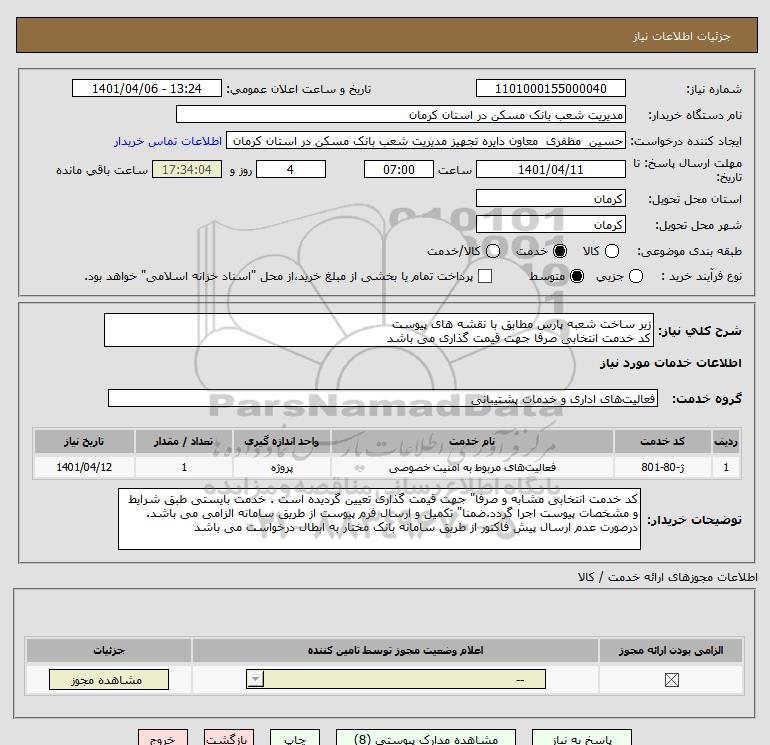Click the اعلام وضعیت مجوز توسط تامین کننده header
The width and height of the screenshot is (770, 745).
(395, 650)
